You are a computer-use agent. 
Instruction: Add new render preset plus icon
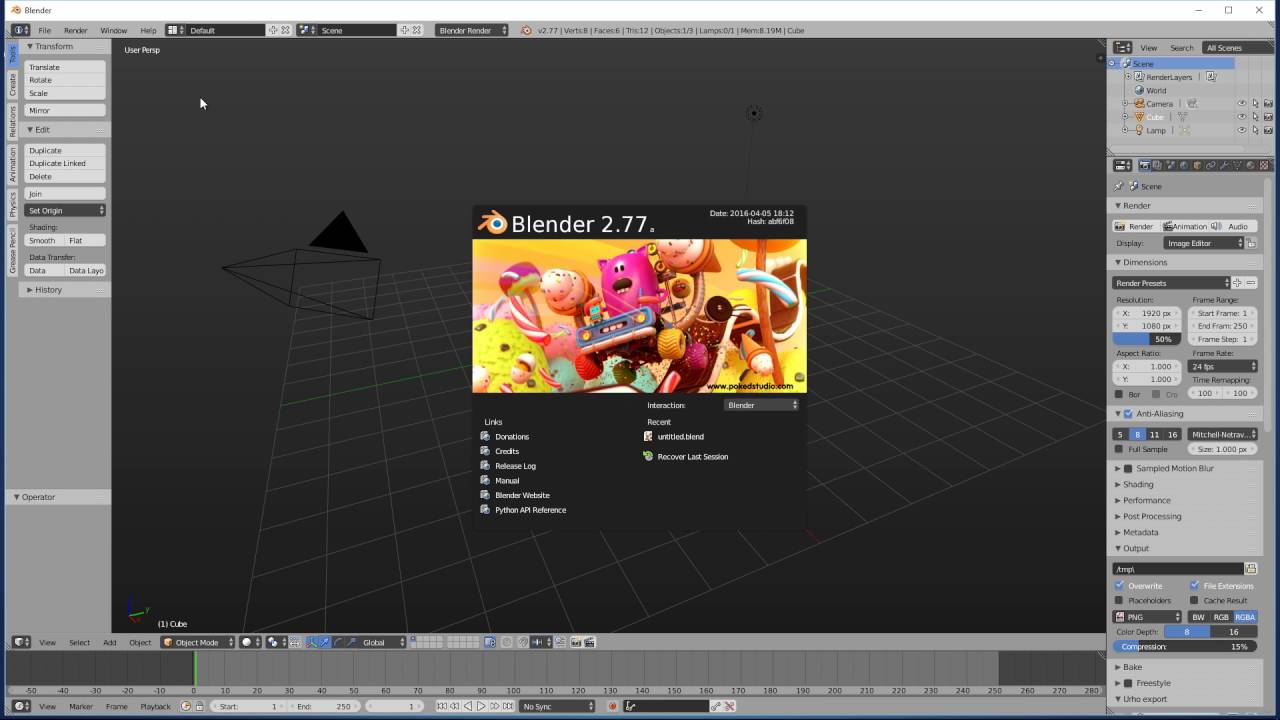tap(1237, 283)
